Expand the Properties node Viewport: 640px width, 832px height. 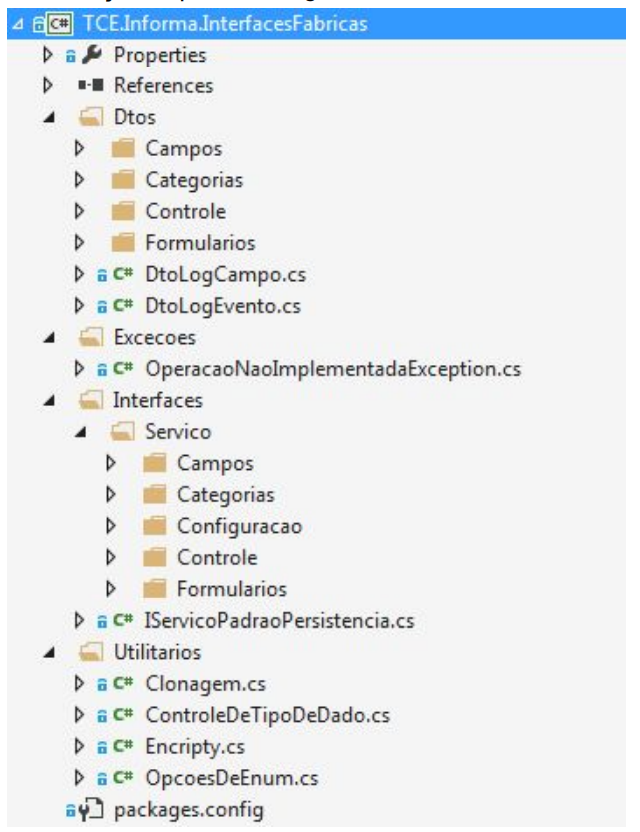[47, 55]
